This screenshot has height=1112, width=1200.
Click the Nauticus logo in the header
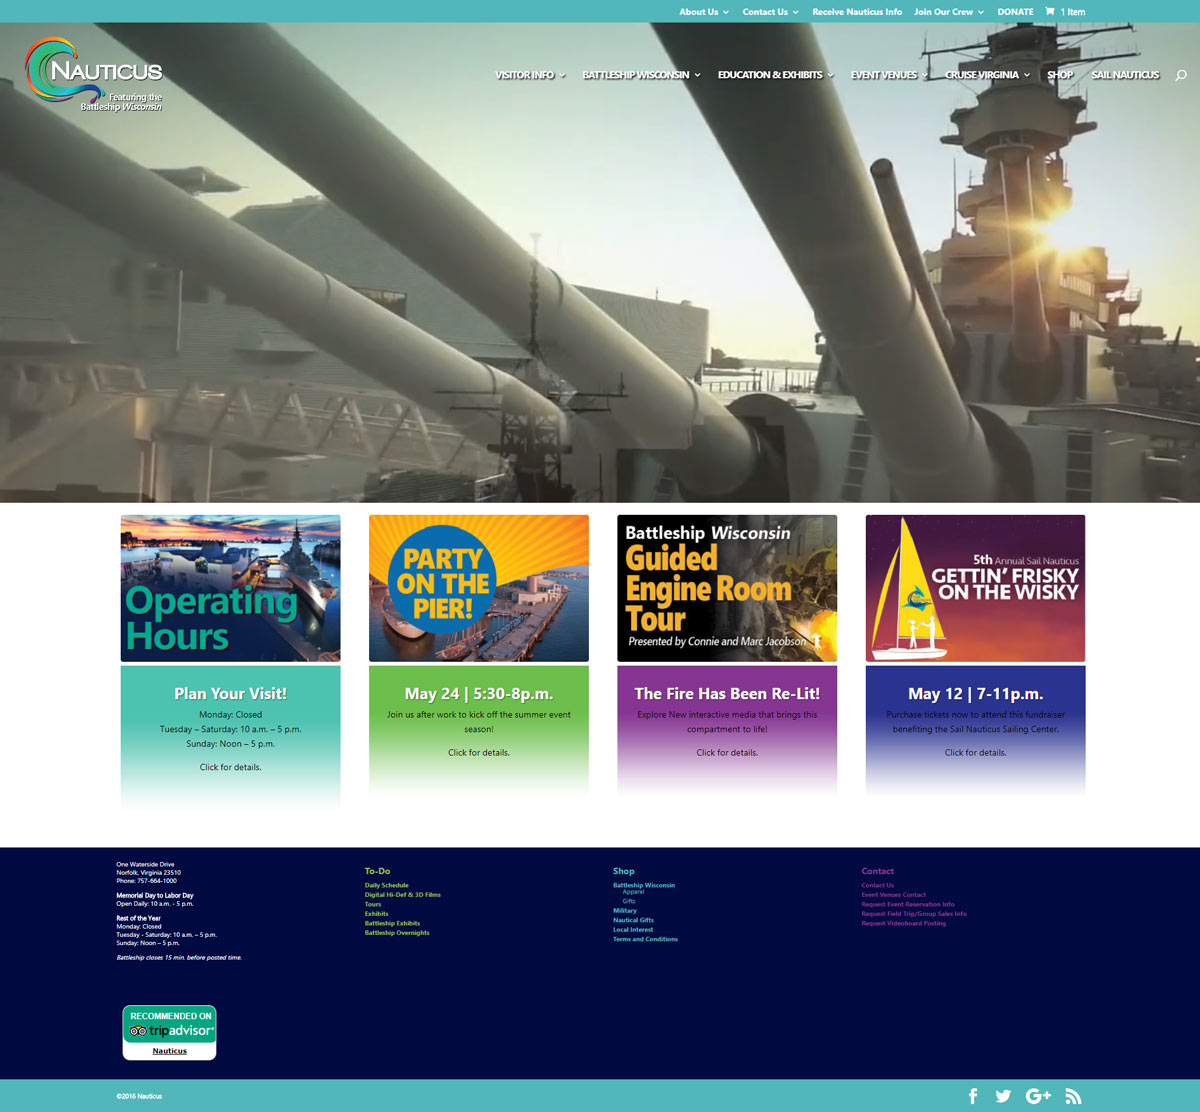[x=94, y=74]
